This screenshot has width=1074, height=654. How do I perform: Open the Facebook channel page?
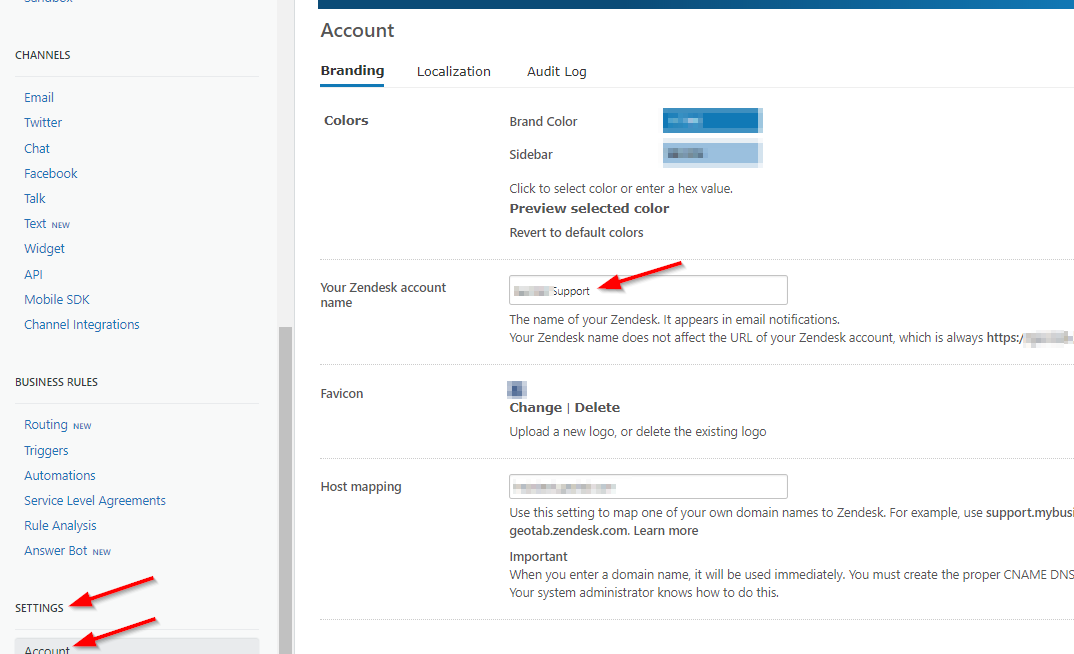coord(51,173)
